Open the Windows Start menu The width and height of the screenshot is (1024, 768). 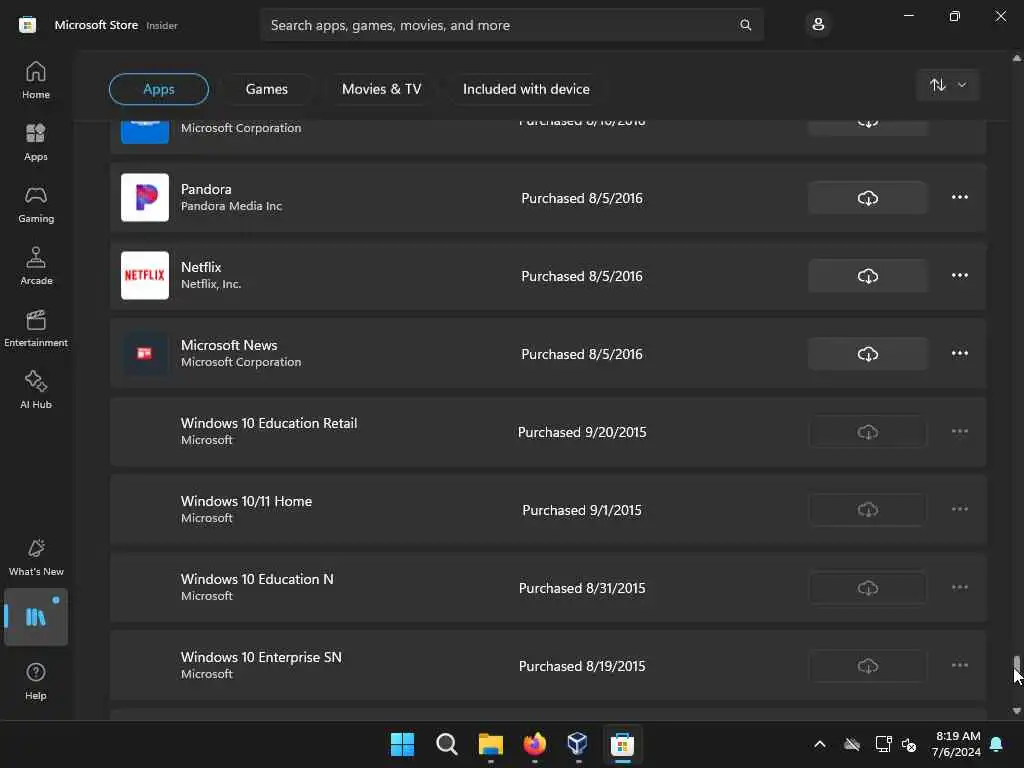click(x=402, y=744)
